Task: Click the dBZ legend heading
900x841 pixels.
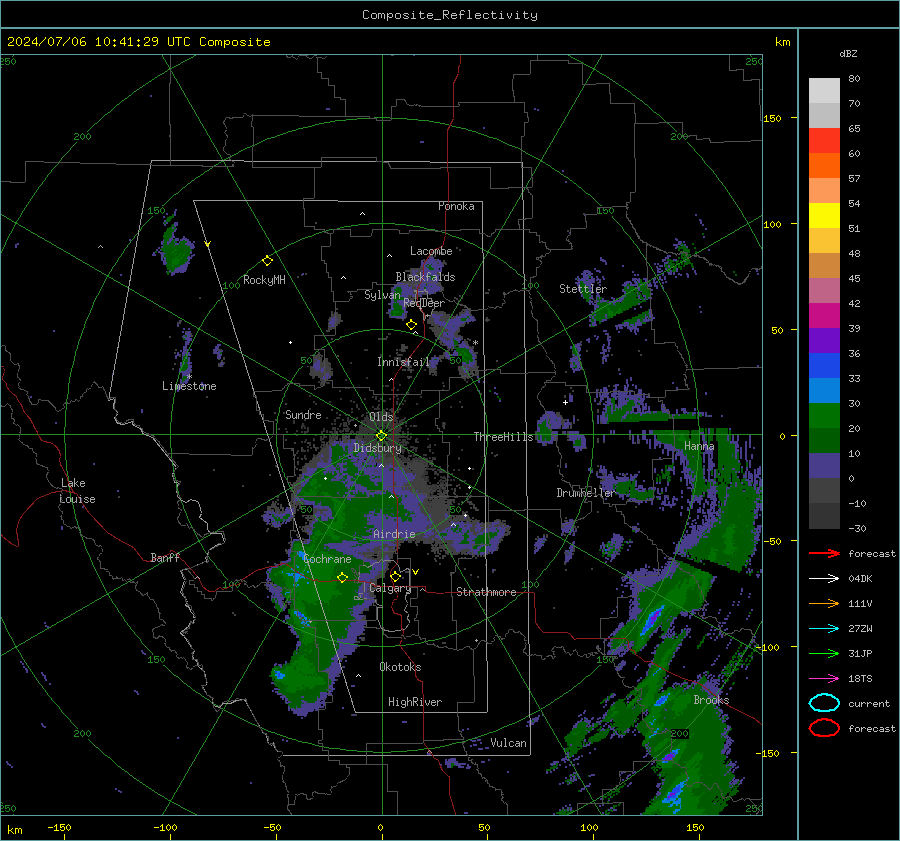Action: click(x=848, y=54)
